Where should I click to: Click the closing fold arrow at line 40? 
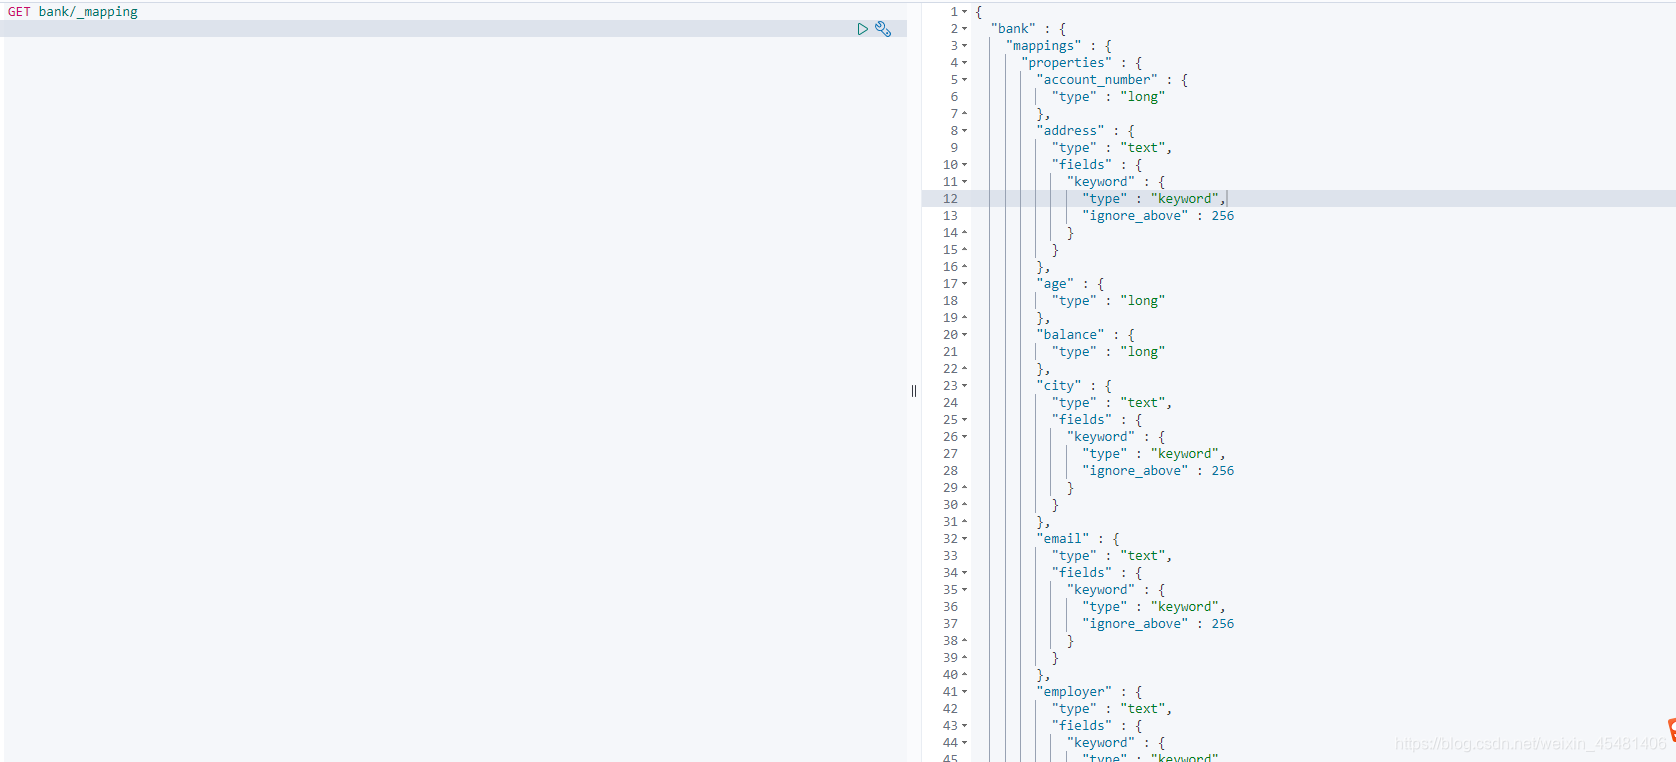pos(965,675)
